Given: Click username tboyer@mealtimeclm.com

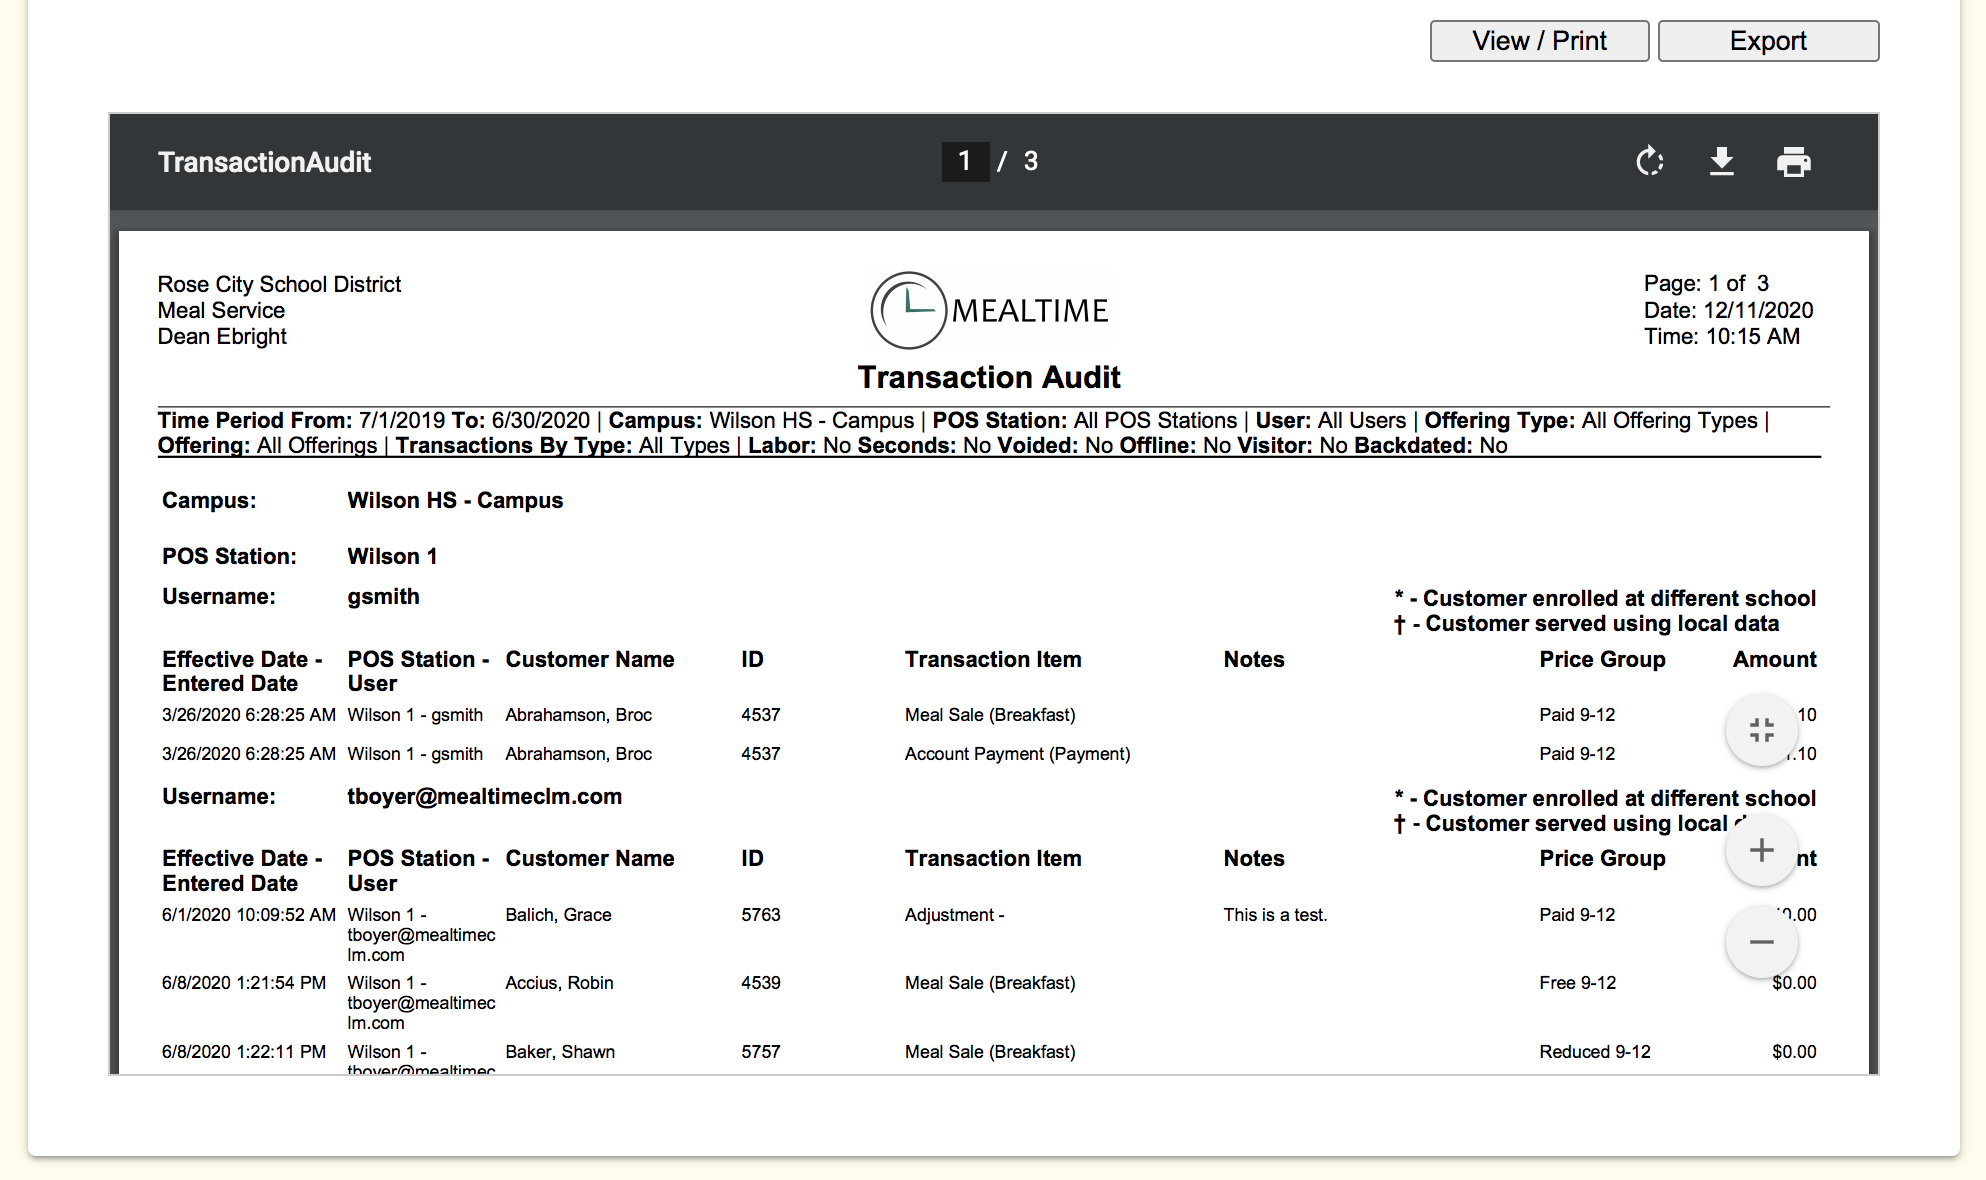Looking at the screenshot, I should click(484, 796).
